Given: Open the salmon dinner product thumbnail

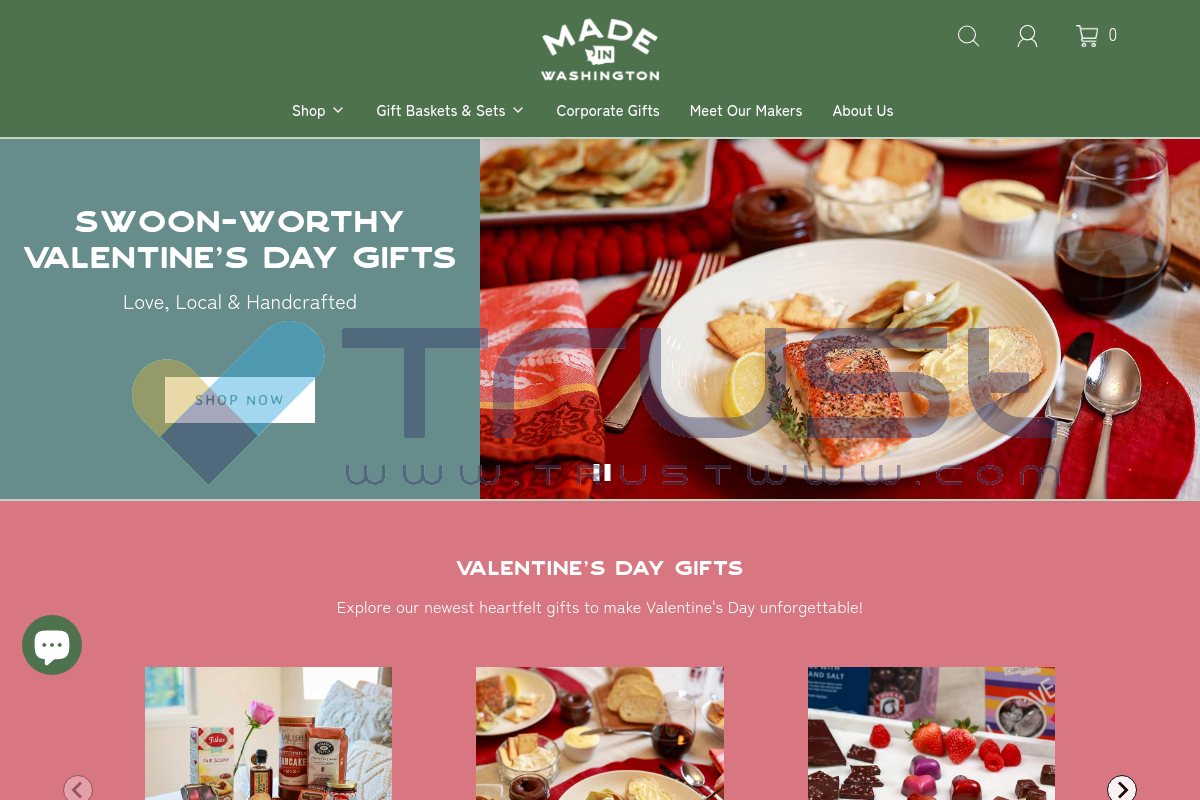Looking at the screenshot, I should [600, 733].
